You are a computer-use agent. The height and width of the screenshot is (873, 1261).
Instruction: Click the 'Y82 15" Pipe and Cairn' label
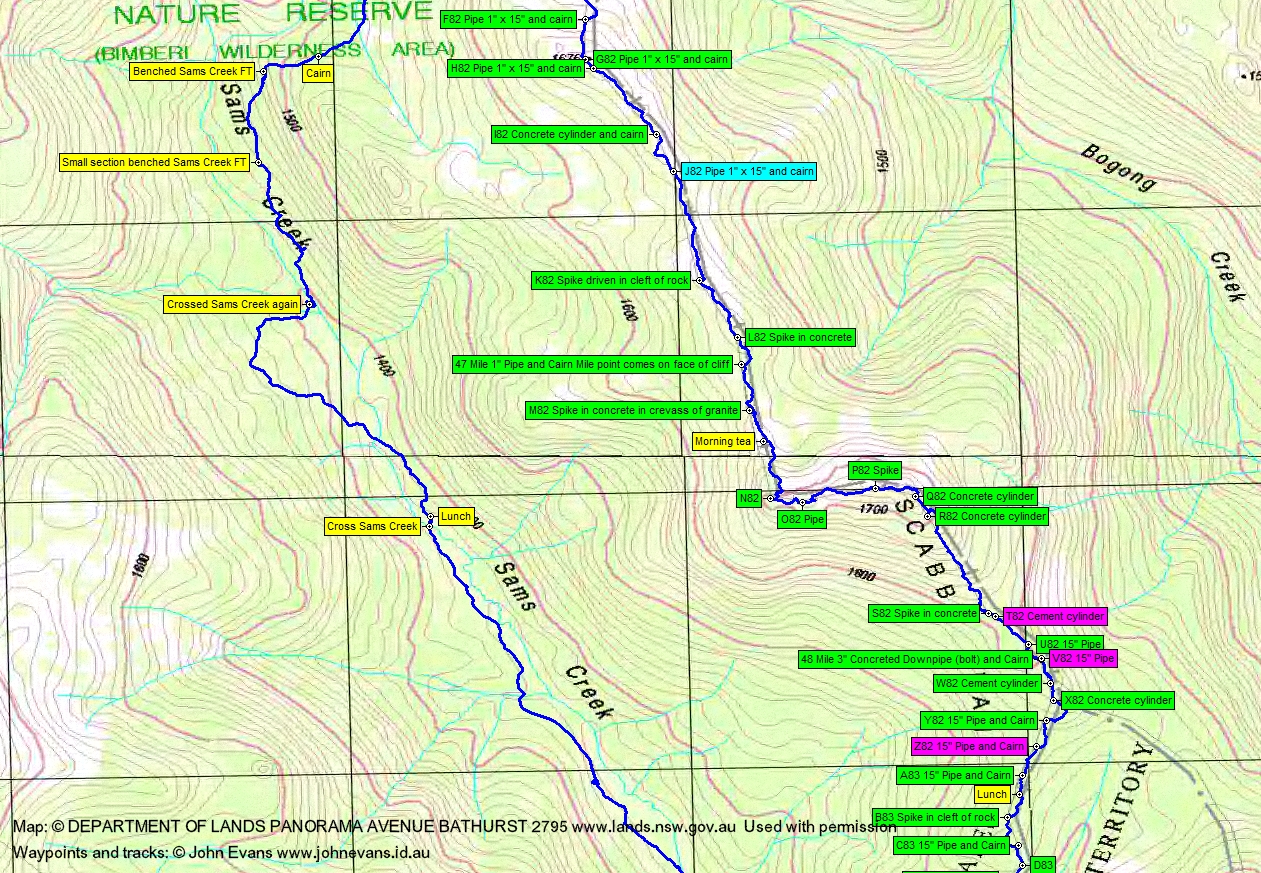coord(979,720)
